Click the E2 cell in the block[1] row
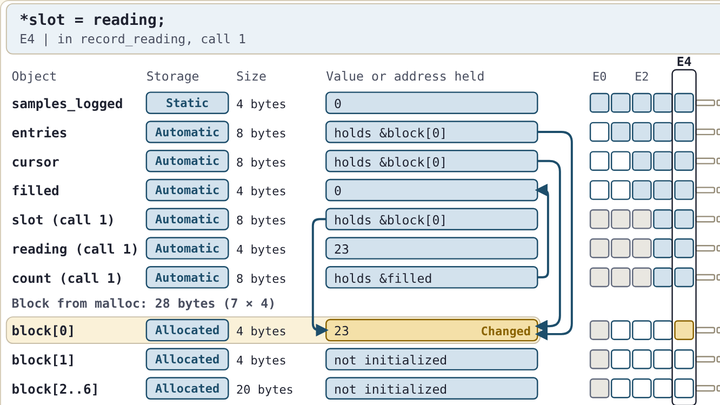This screenshot has width=720, height=405. point(642,360)
